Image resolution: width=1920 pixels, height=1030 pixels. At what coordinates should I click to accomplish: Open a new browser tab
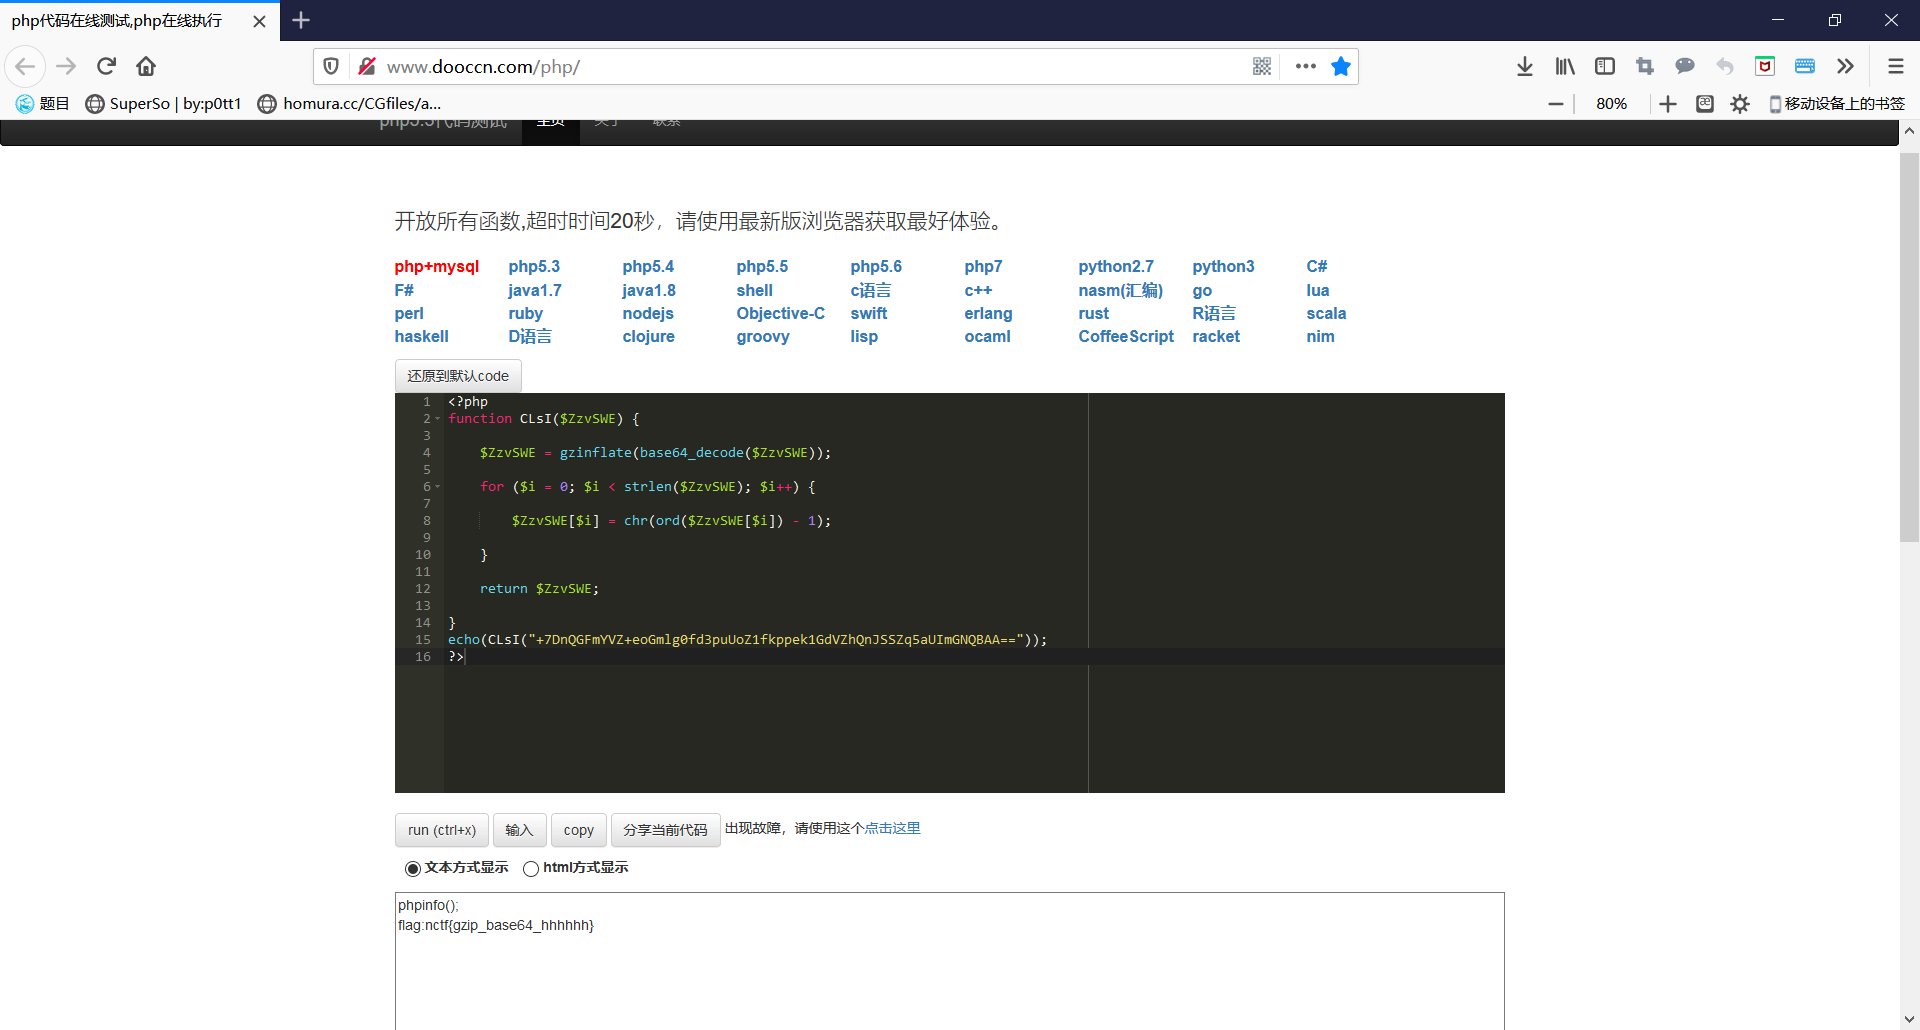301,20
